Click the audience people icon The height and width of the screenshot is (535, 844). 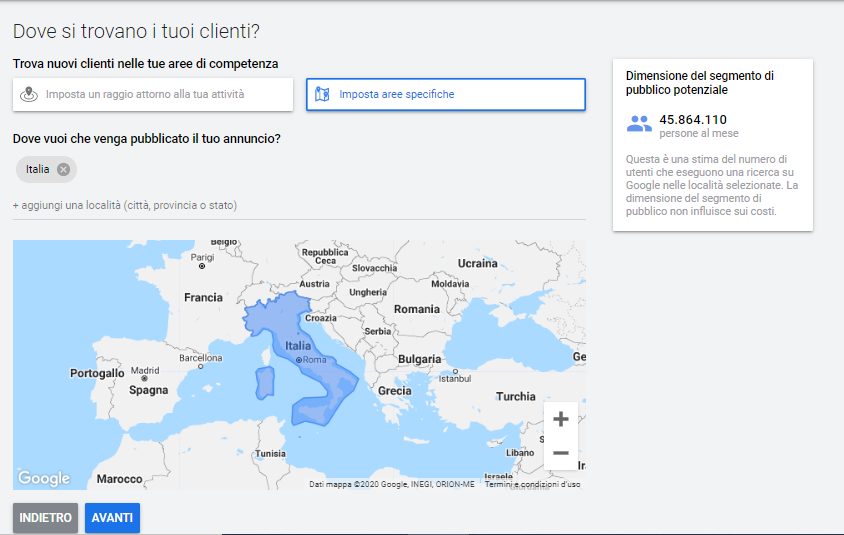pos(639,125)
